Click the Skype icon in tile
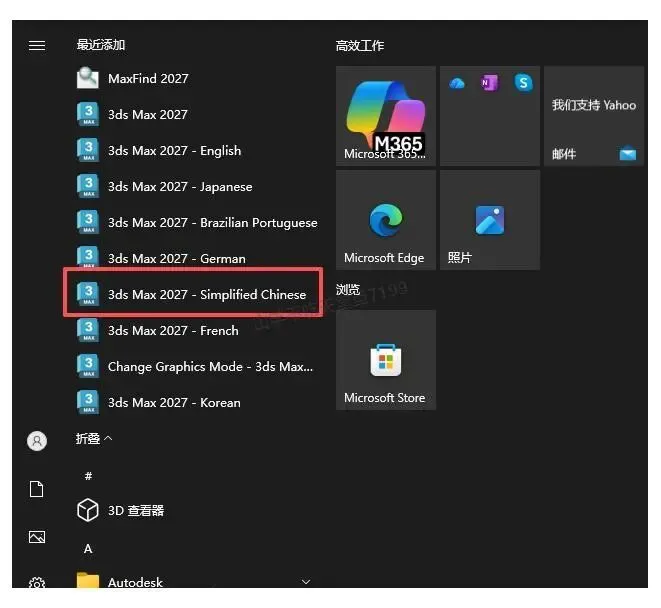 click(x=523, y=83)
